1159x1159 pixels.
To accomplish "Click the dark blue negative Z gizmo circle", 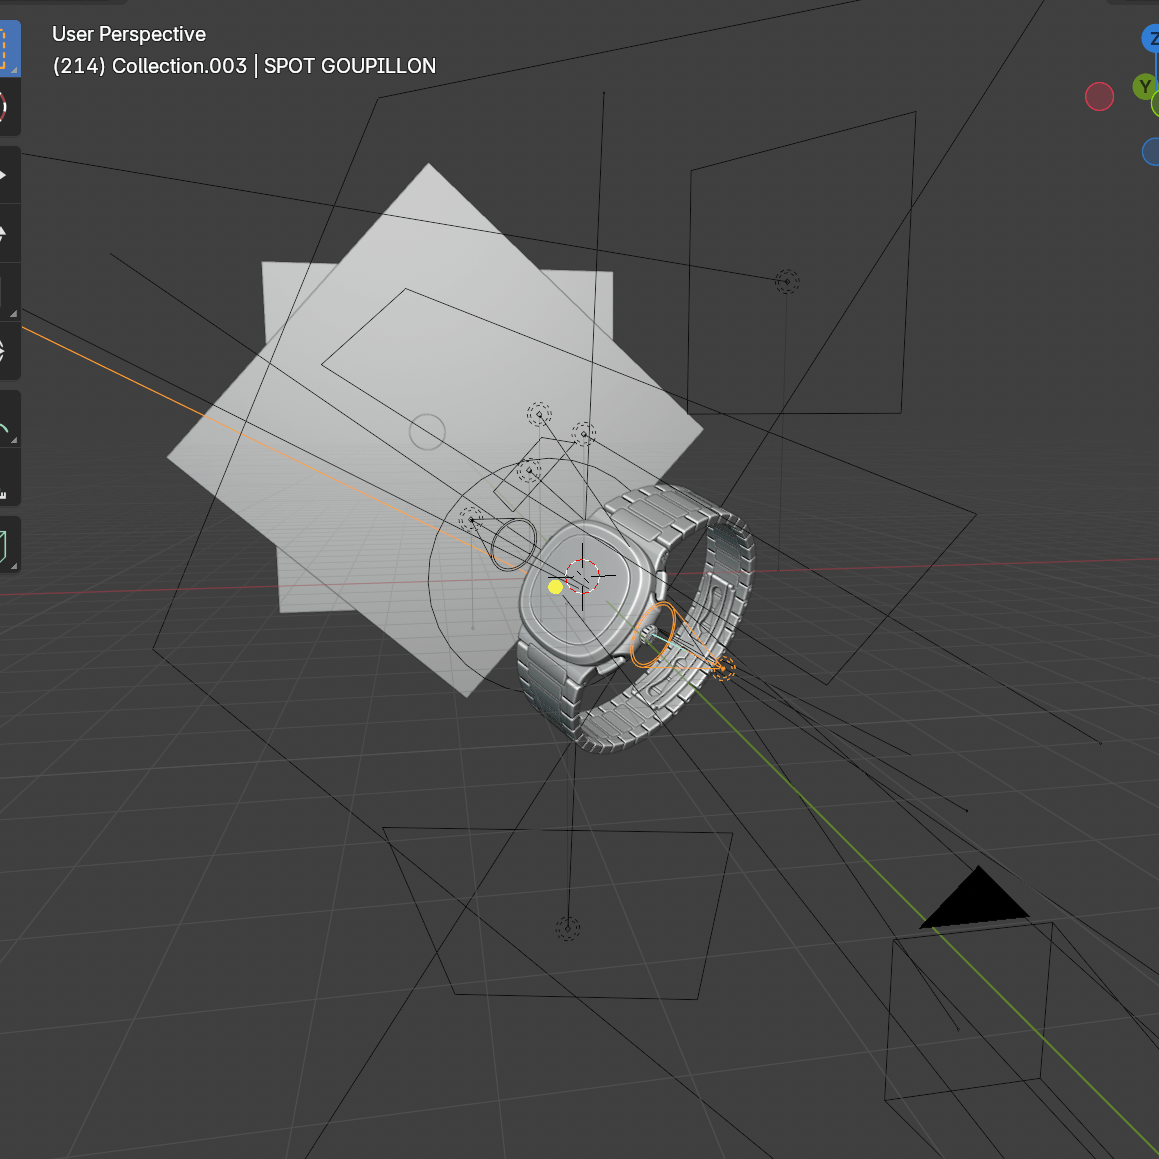I will (1151, 152).
